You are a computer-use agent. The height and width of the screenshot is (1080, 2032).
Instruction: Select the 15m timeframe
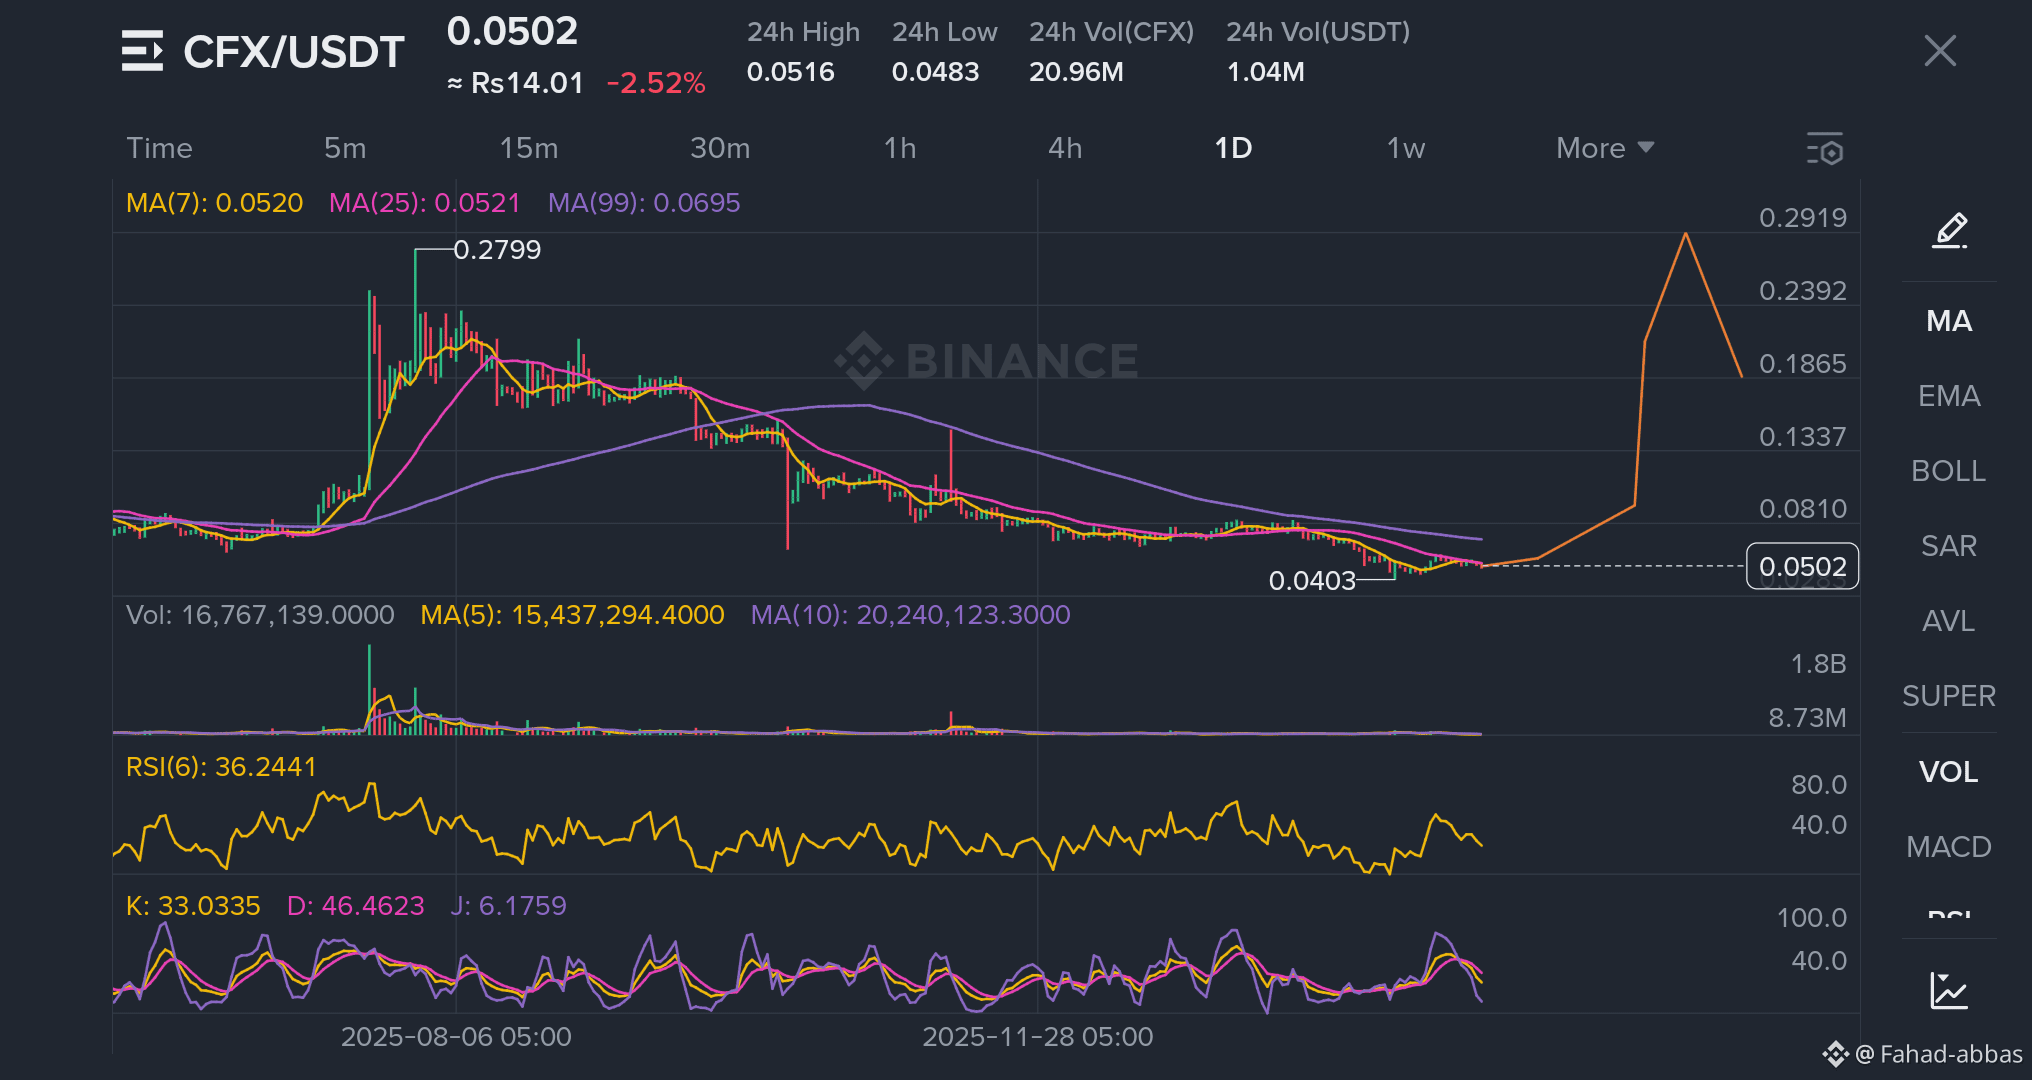click(x=529, y=148)
